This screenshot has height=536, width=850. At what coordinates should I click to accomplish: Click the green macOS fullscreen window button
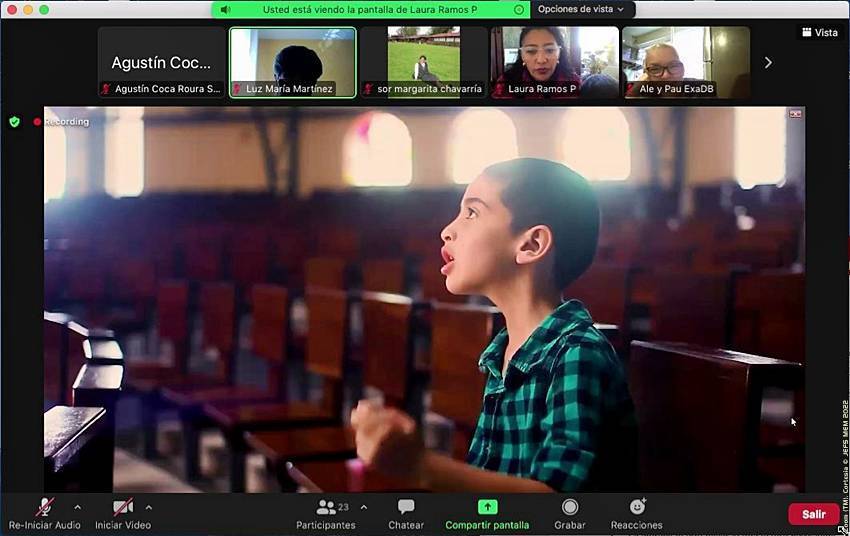(x=44, y=9)
